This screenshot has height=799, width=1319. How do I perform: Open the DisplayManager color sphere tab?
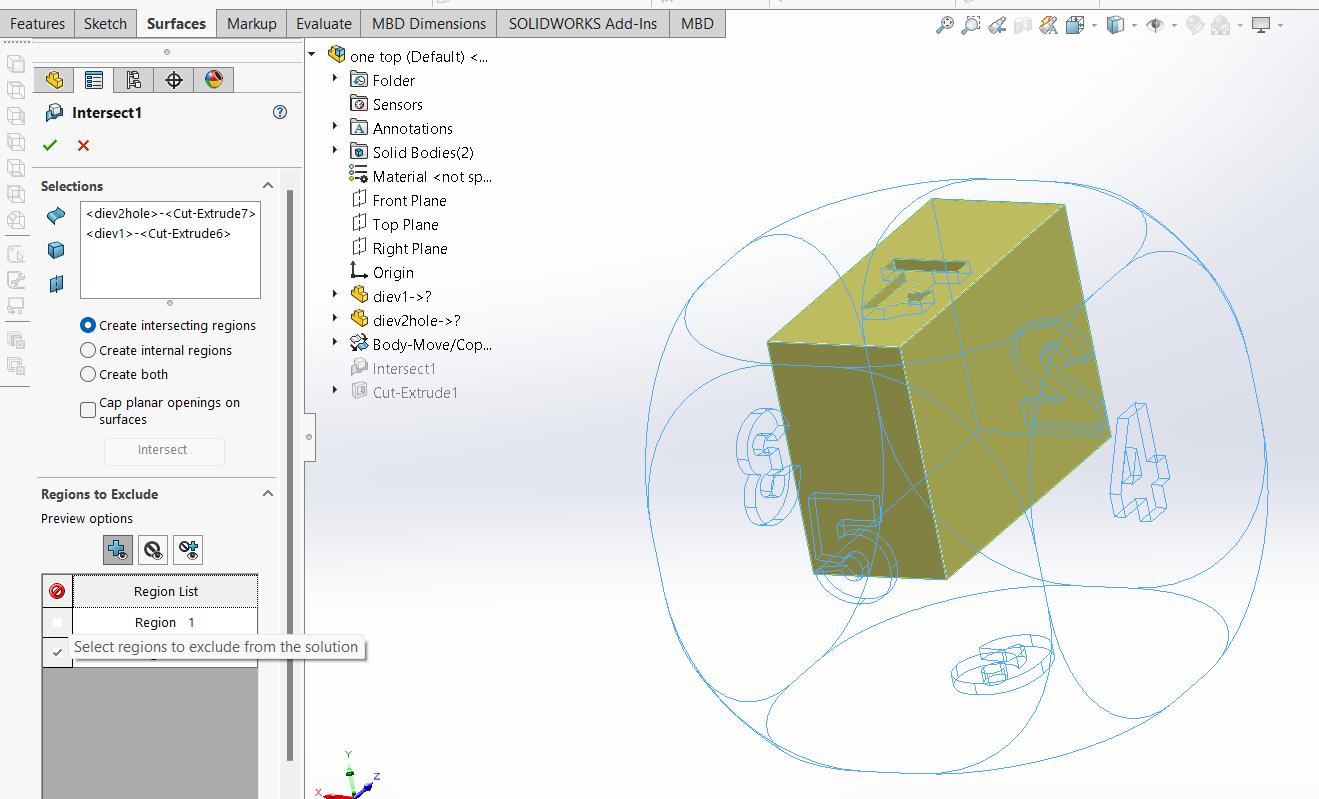[x=214, y=80]
